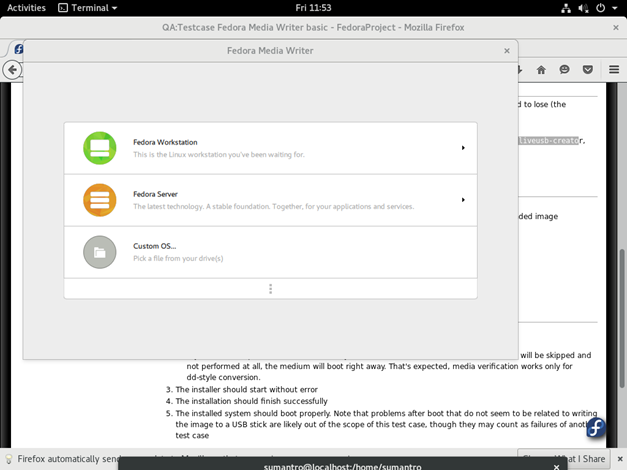Open the Fedora Workstation title entry
Screen dimensions: 627x470
click(x=165, y=142)
